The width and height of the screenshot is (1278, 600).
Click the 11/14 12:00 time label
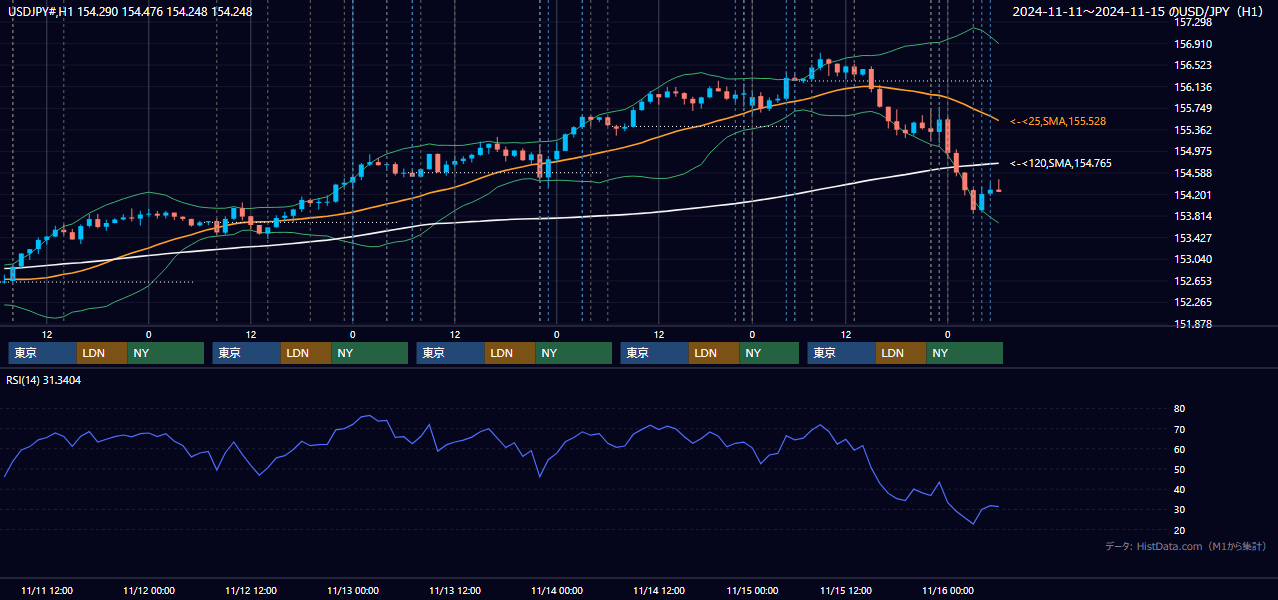point(659,590)
